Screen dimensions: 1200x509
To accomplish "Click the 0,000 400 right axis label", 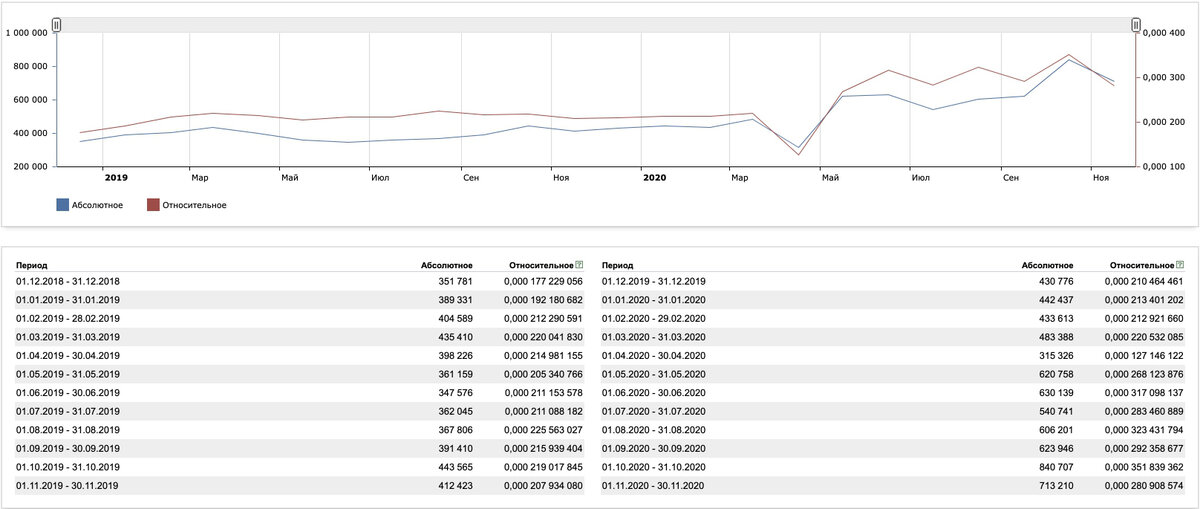I will pos(1164,33).
